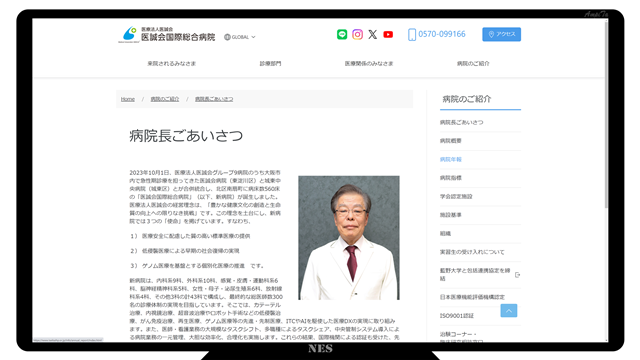Open 病院概要 in the sidebar
Screen dimensions: 640x360
click(x=451, y=141)
